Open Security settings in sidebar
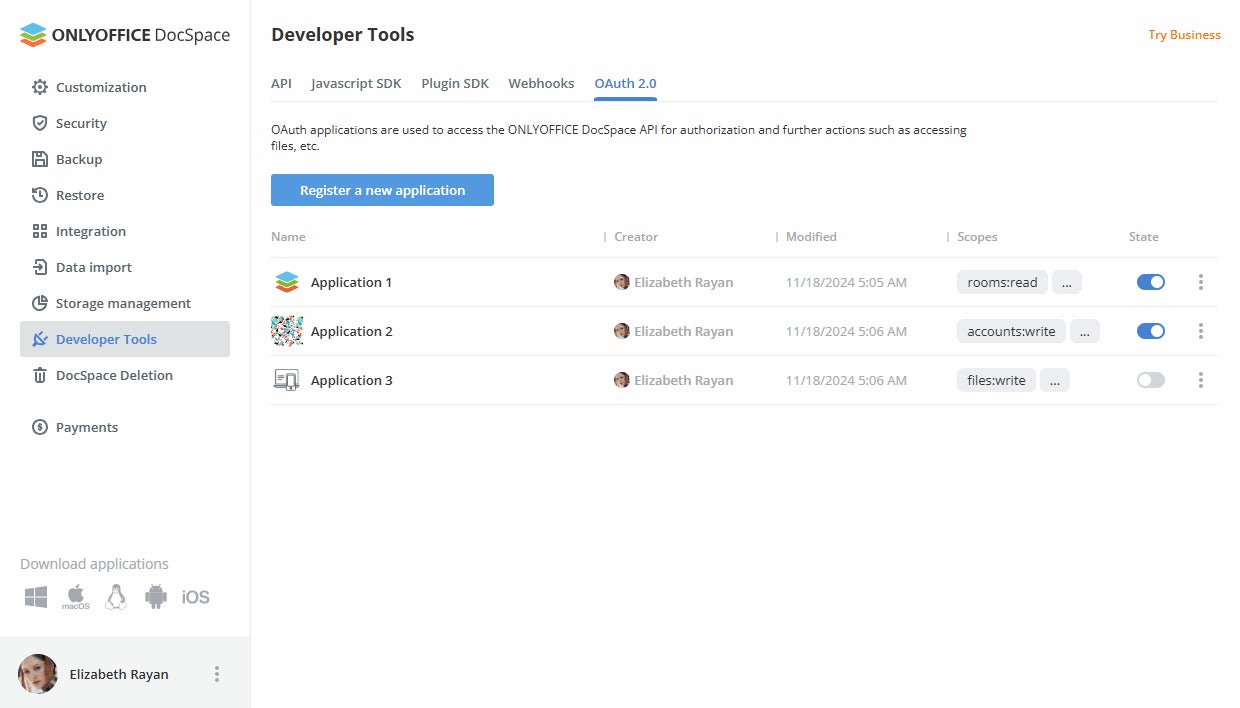The width and height of the screenshot is (1240, 708). click(81, 123)
